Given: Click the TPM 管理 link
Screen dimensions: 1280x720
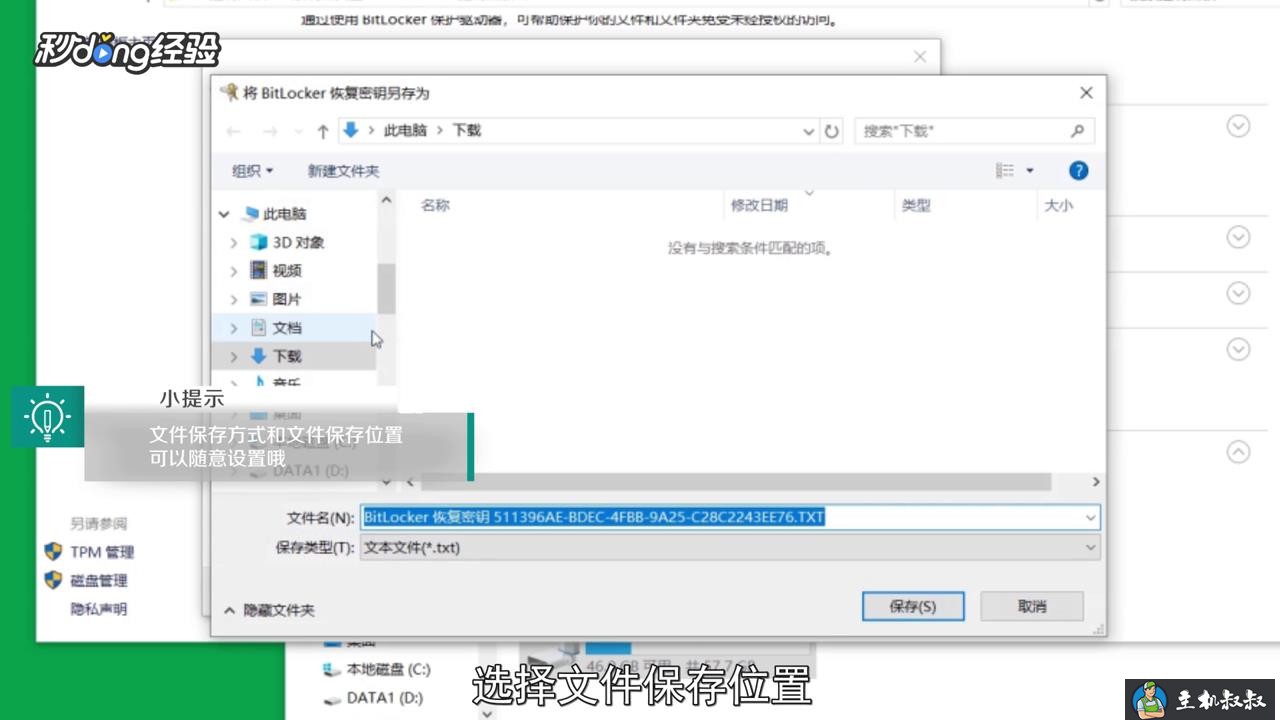Looking at the screenshot, I should coord(102,552).
